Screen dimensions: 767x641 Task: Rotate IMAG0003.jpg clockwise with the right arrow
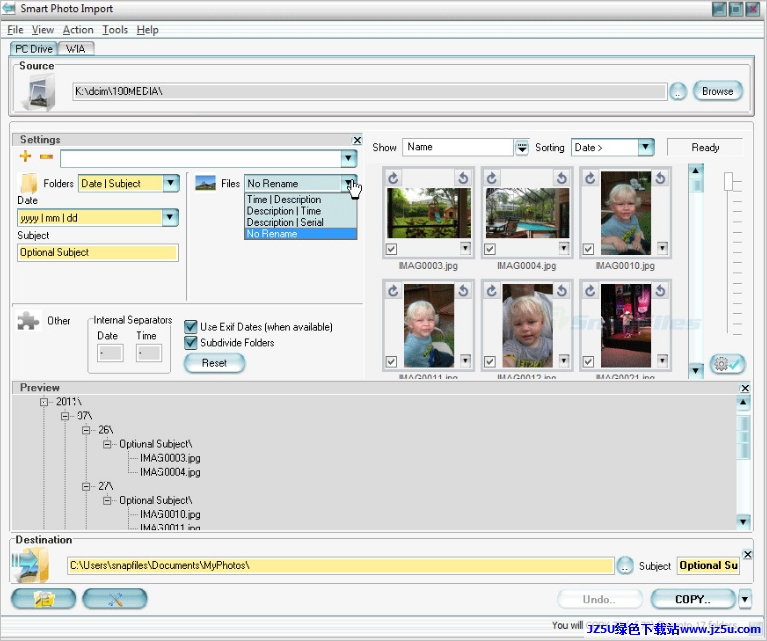tap(463, 178)
